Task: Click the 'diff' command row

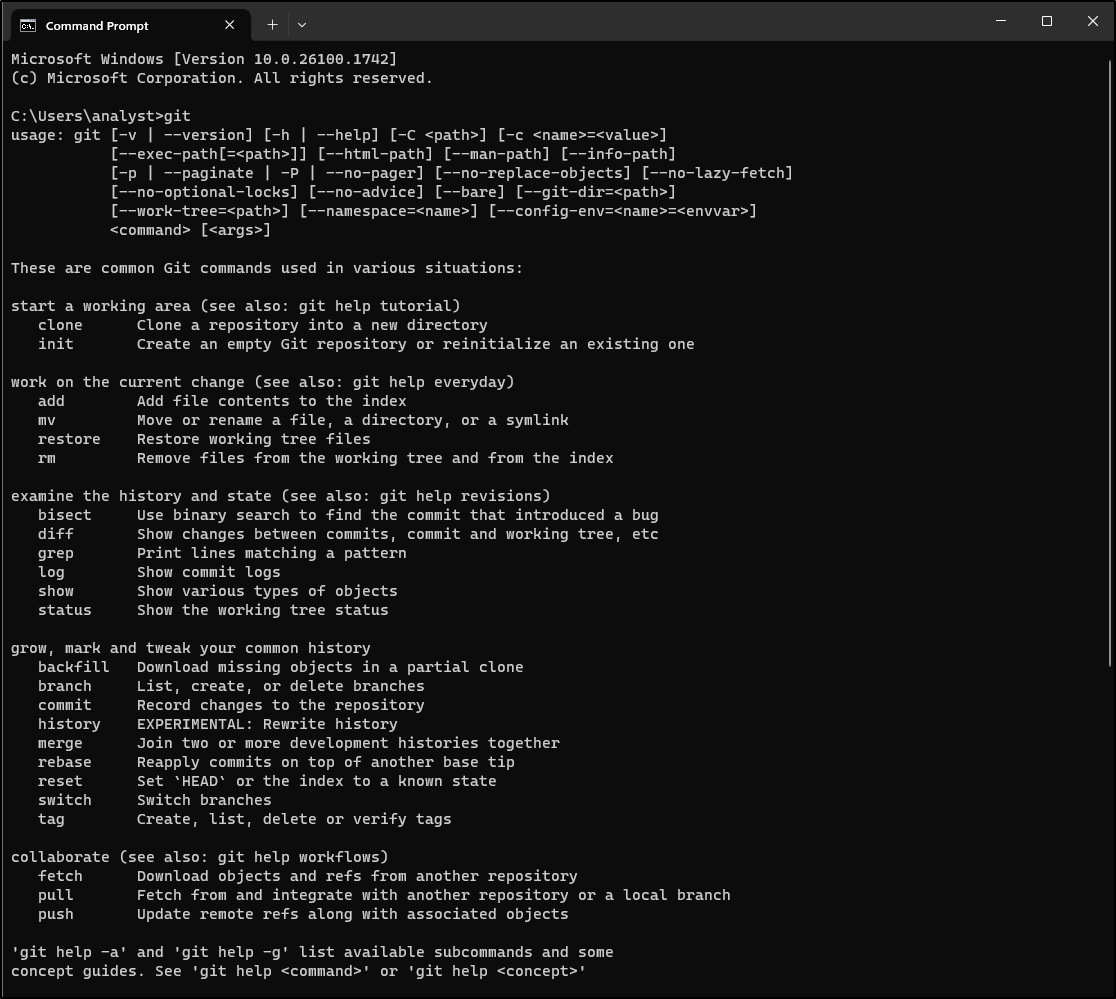Action: pyautogui.click(x=348, y=534)
